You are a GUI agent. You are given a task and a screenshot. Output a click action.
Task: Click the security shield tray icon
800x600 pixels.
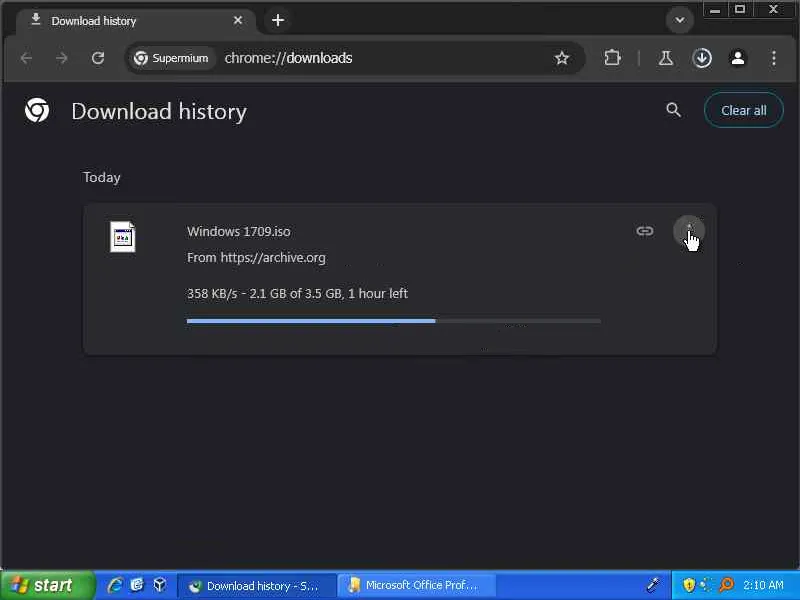click(x=689, y=585)
